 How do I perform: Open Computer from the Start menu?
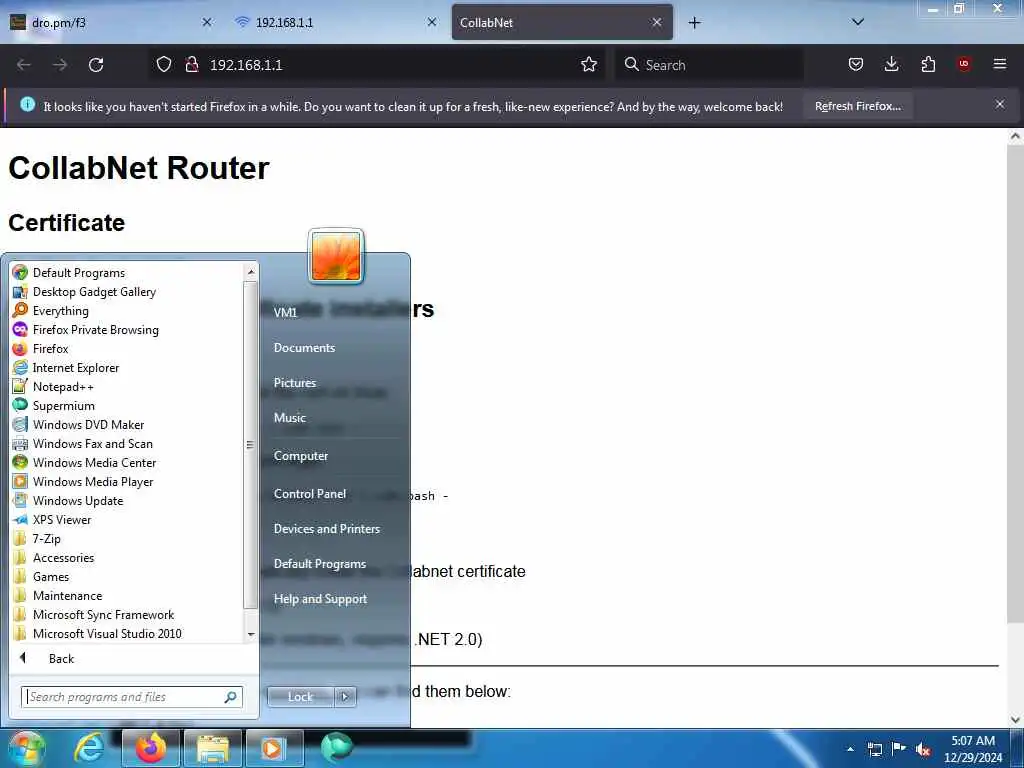[300, 455]
